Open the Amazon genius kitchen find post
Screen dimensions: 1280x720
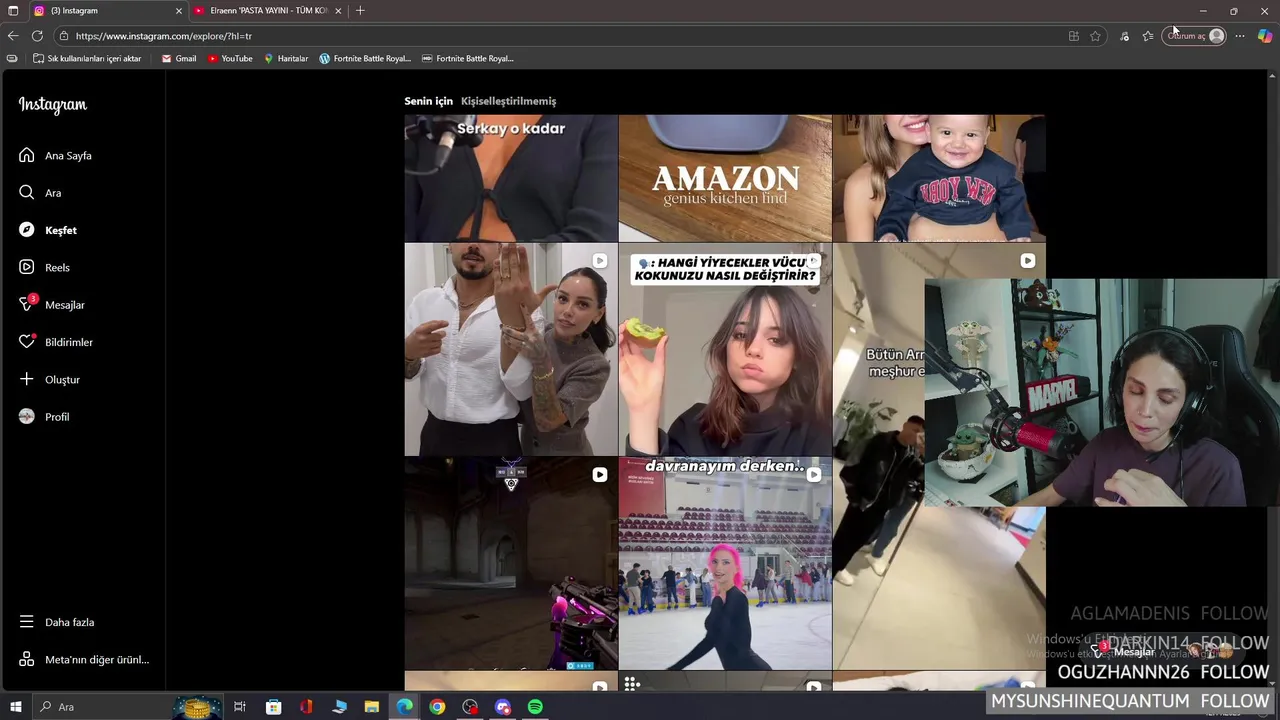tap(725, 178)
